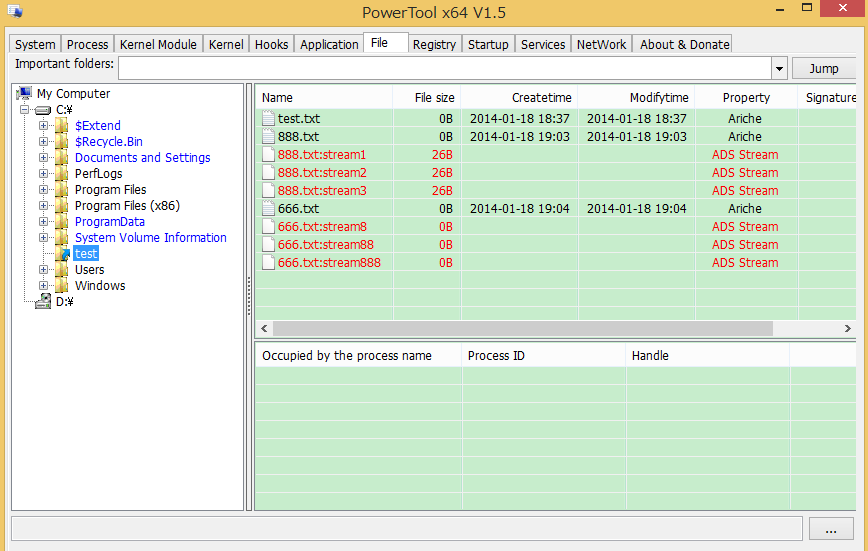Sort by the Createtime column header
868x551 pixels.
(519, 97)
